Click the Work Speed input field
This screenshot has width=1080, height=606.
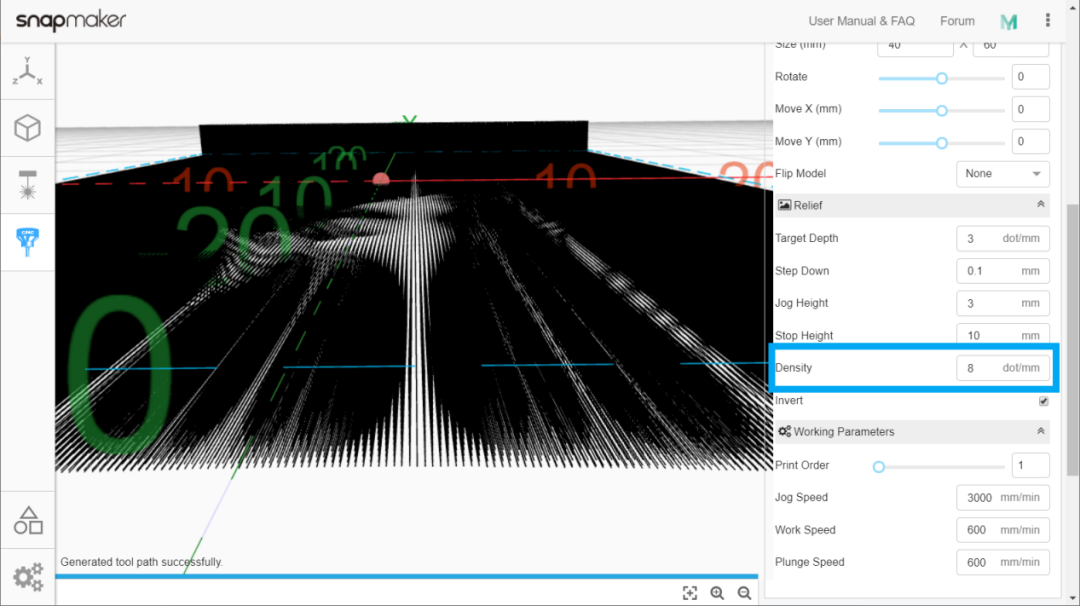(x=1003, y=530)
